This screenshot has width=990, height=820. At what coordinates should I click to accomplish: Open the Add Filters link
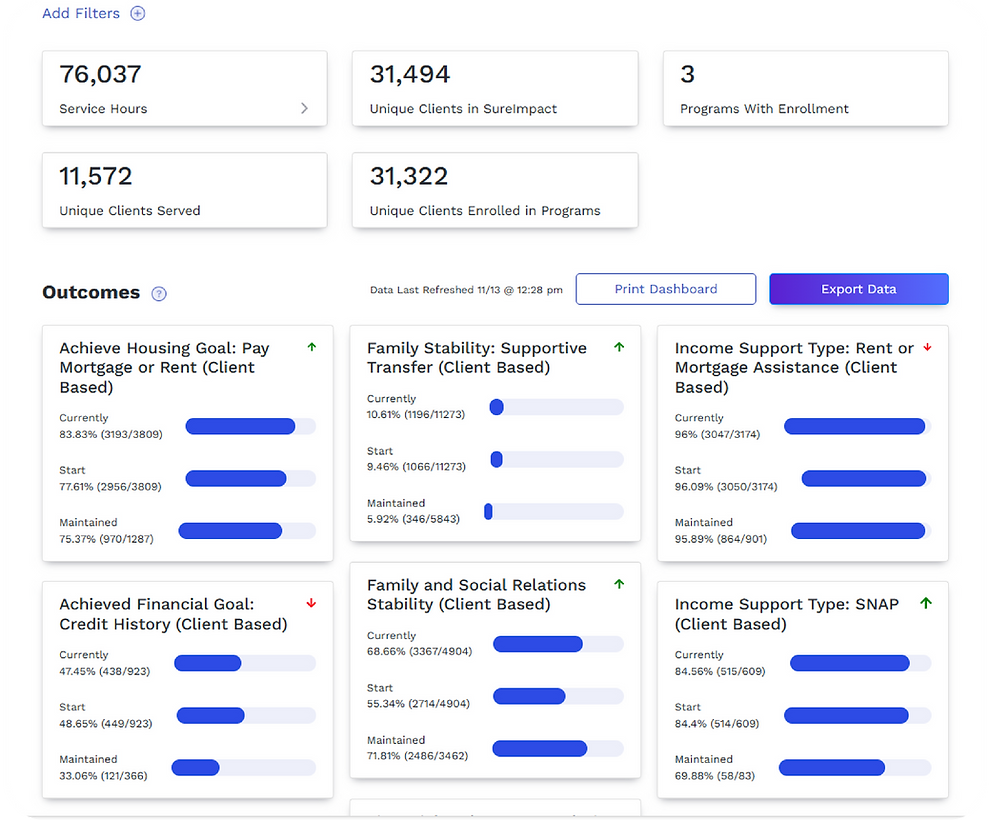[x=81, y=13]
